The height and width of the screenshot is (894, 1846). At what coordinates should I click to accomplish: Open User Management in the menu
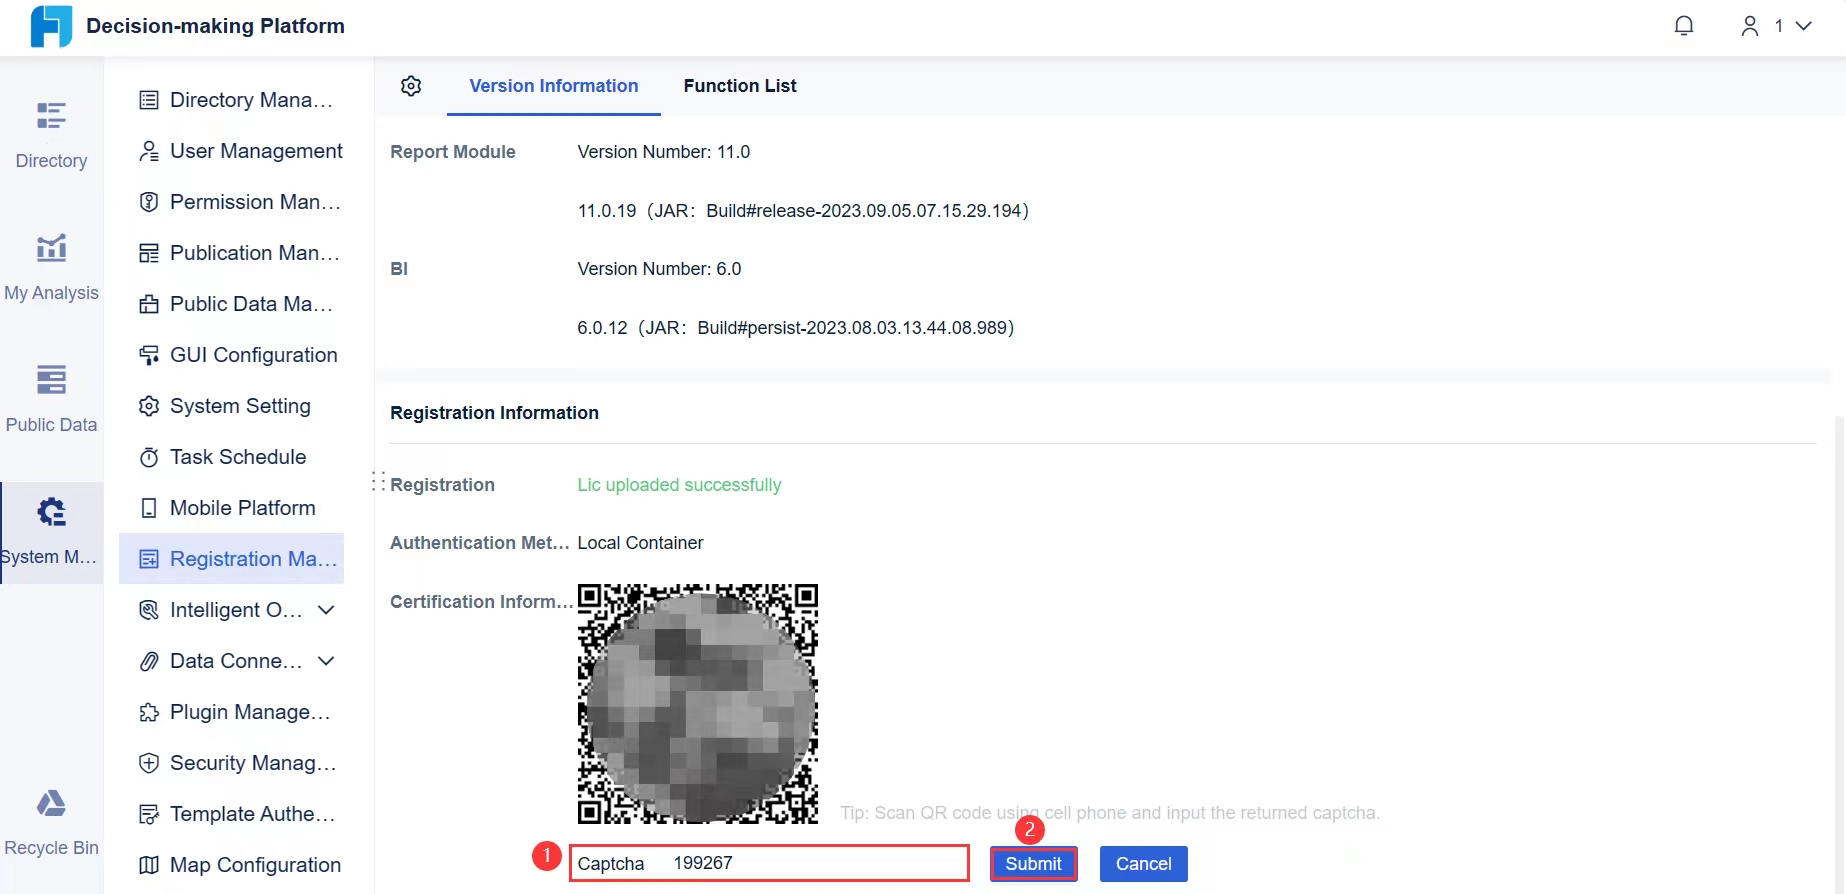click(x=232, y=151)
